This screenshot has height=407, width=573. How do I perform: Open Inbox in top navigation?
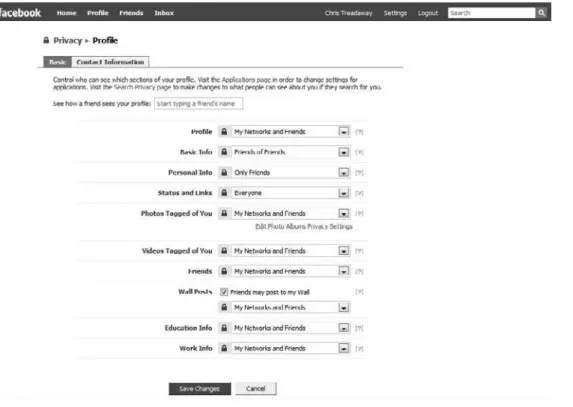click(x=164, y=13)
